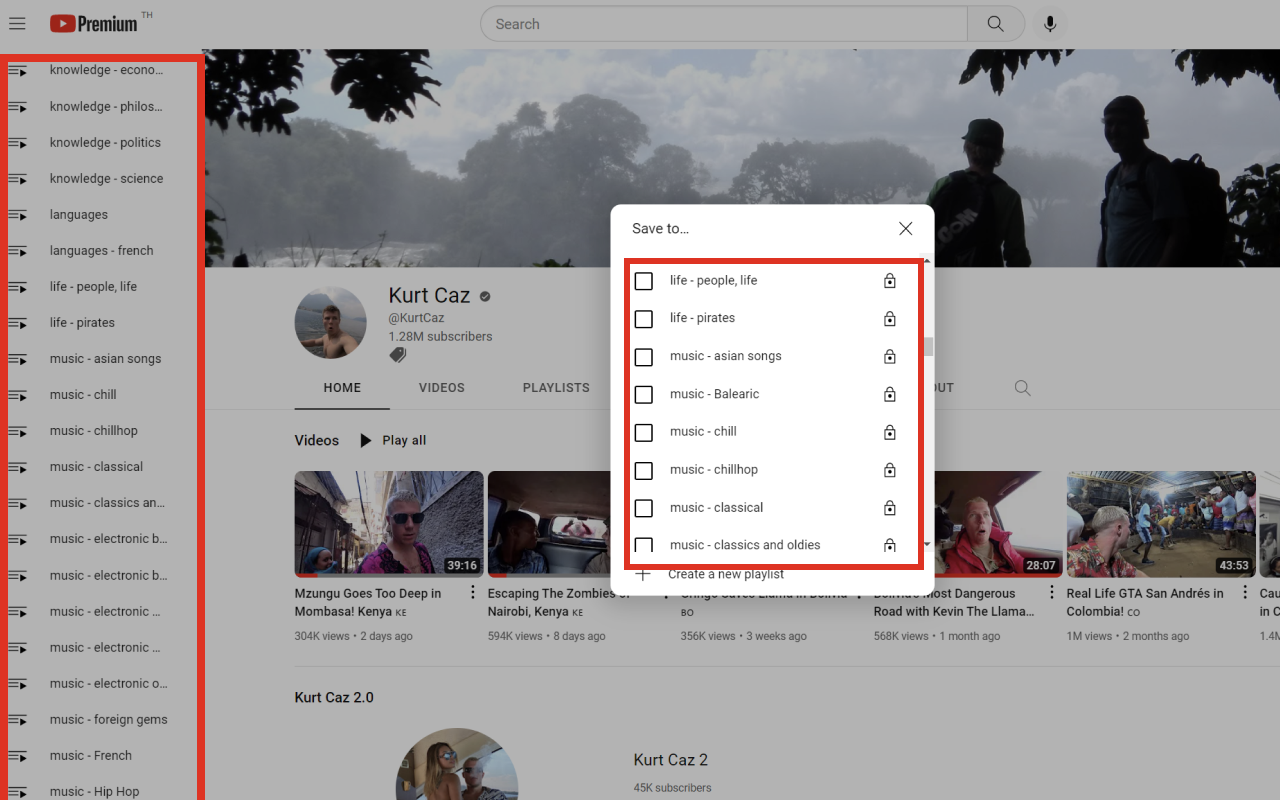Close the Save to dialog

[906, 229]
